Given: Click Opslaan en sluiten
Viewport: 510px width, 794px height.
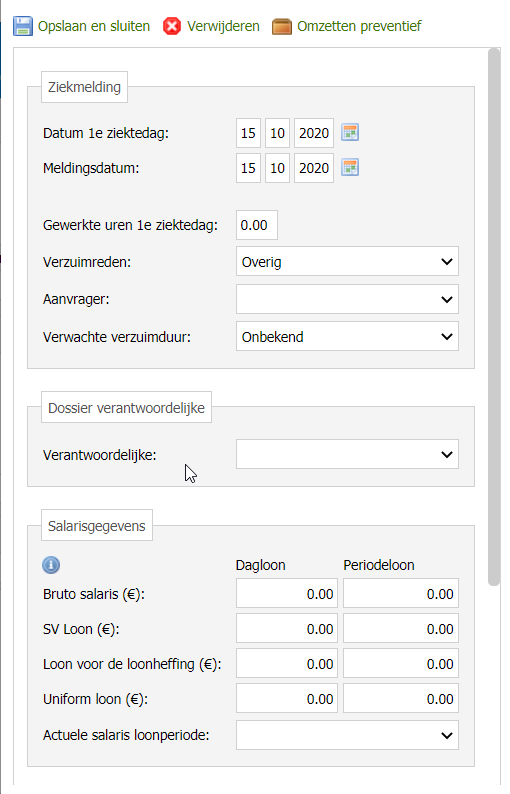Looking at the screenshot, I should pos(94,26).
